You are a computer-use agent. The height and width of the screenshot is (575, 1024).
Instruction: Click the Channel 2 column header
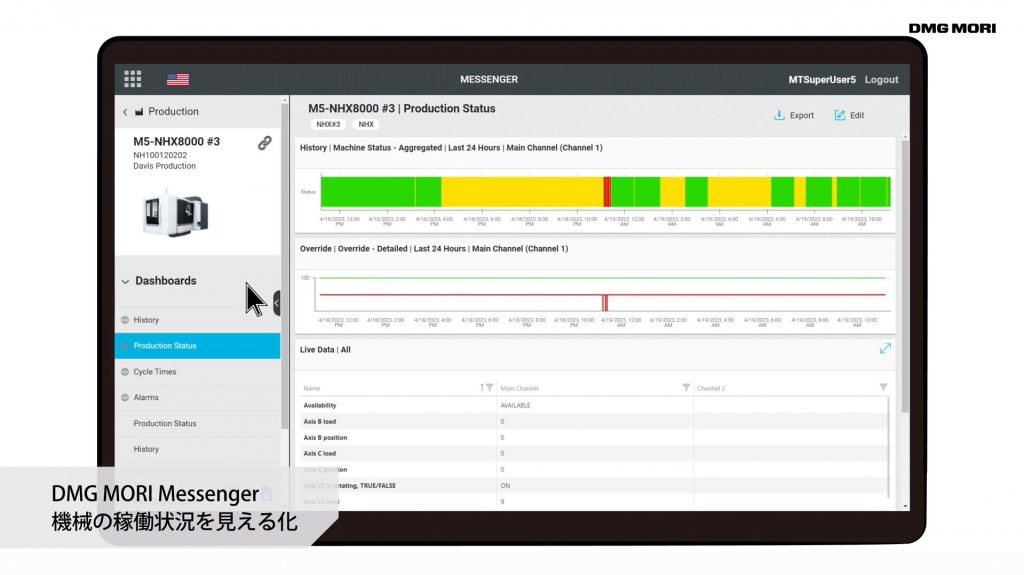711,388
